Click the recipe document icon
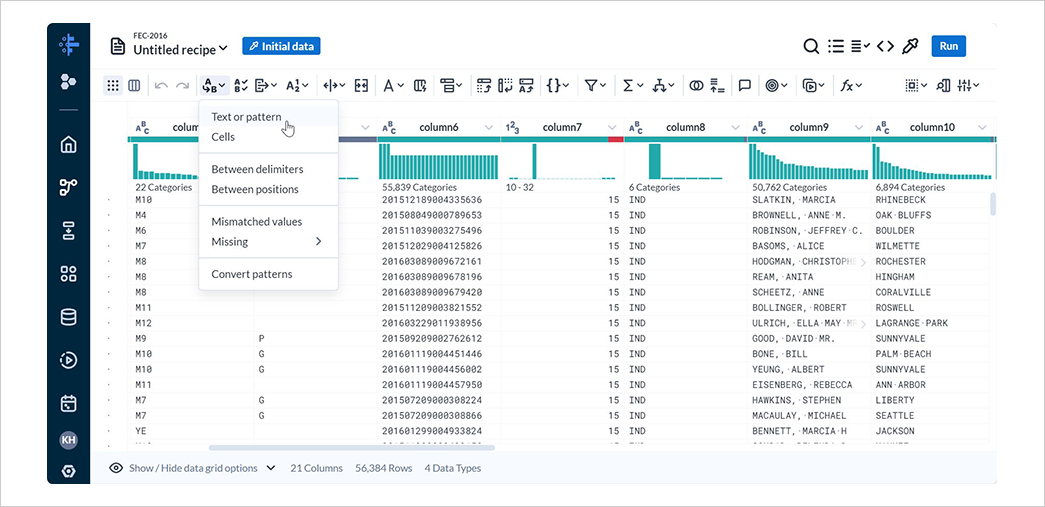 tap(118, 46)
